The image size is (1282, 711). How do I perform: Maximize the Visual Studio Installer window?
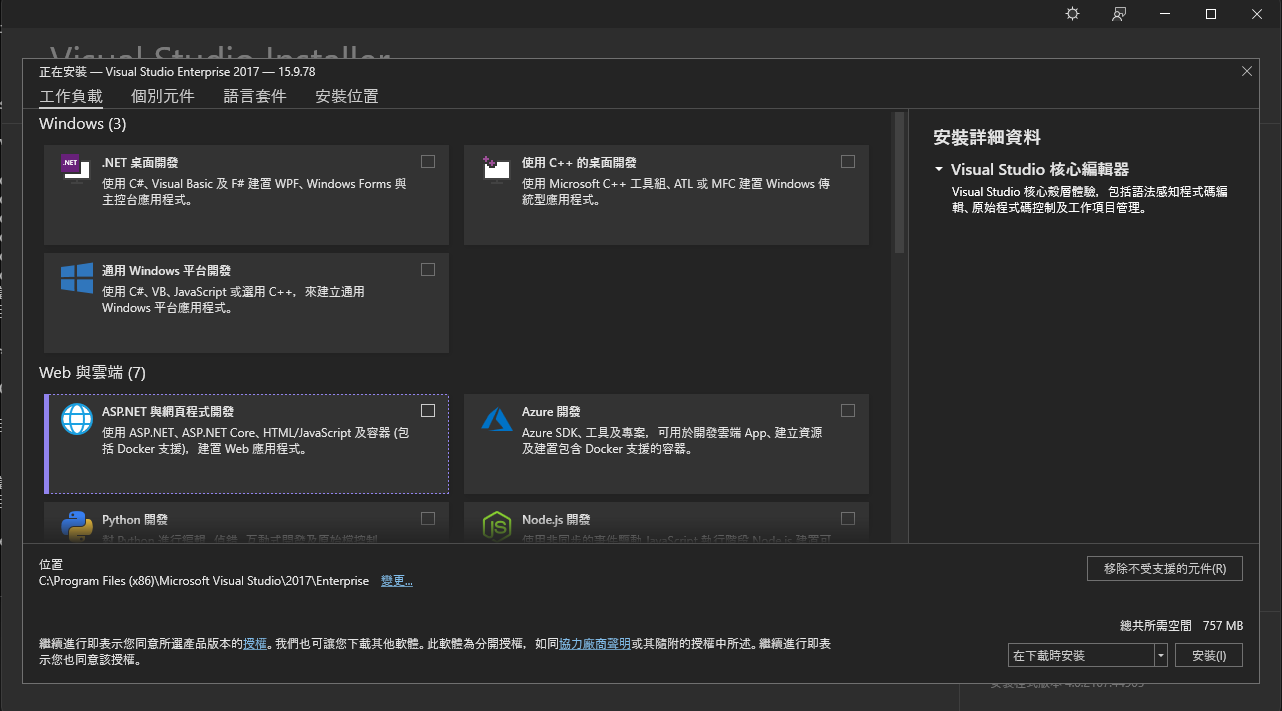[x=1211, y=14]
